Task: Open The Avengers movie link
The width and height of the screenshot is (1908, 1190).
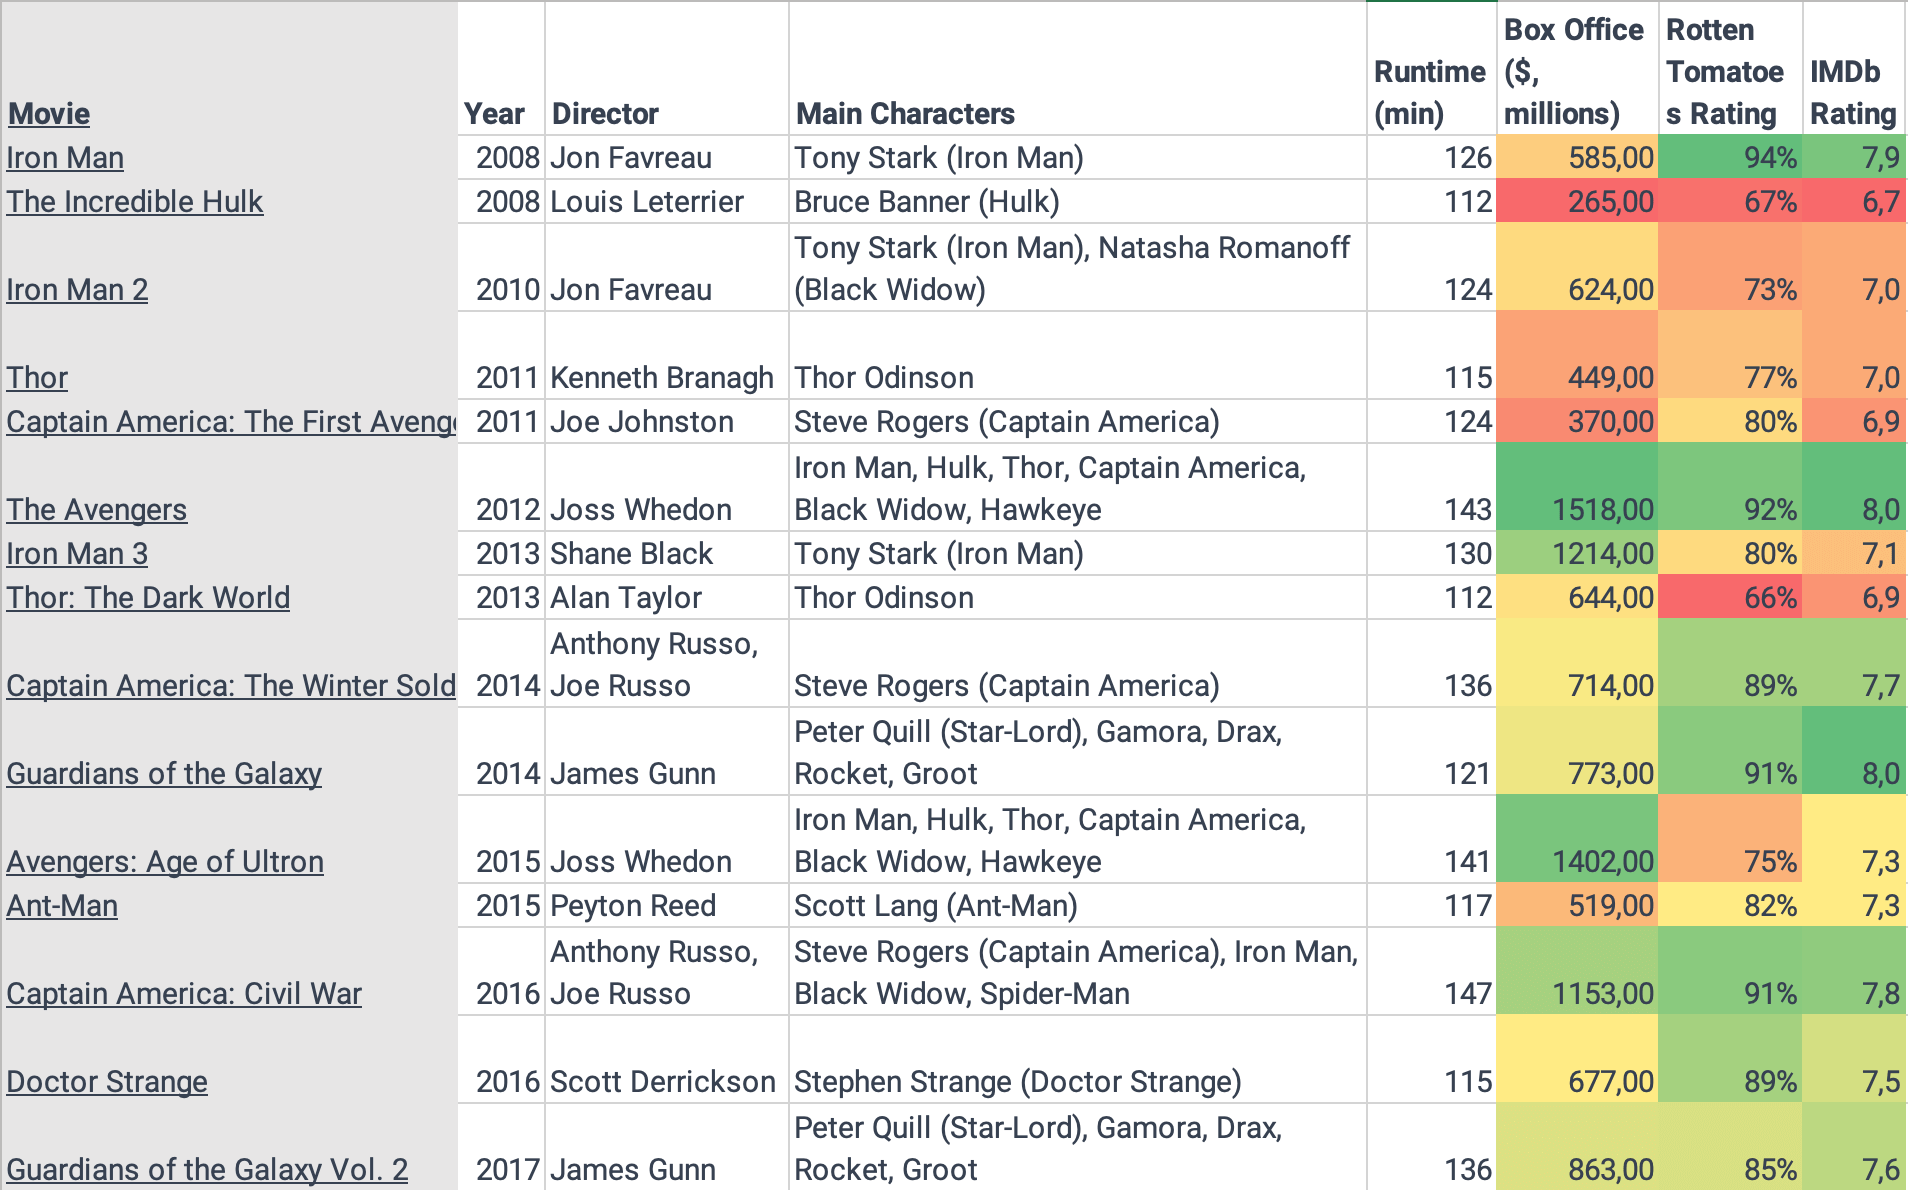Action: [97, 510]
